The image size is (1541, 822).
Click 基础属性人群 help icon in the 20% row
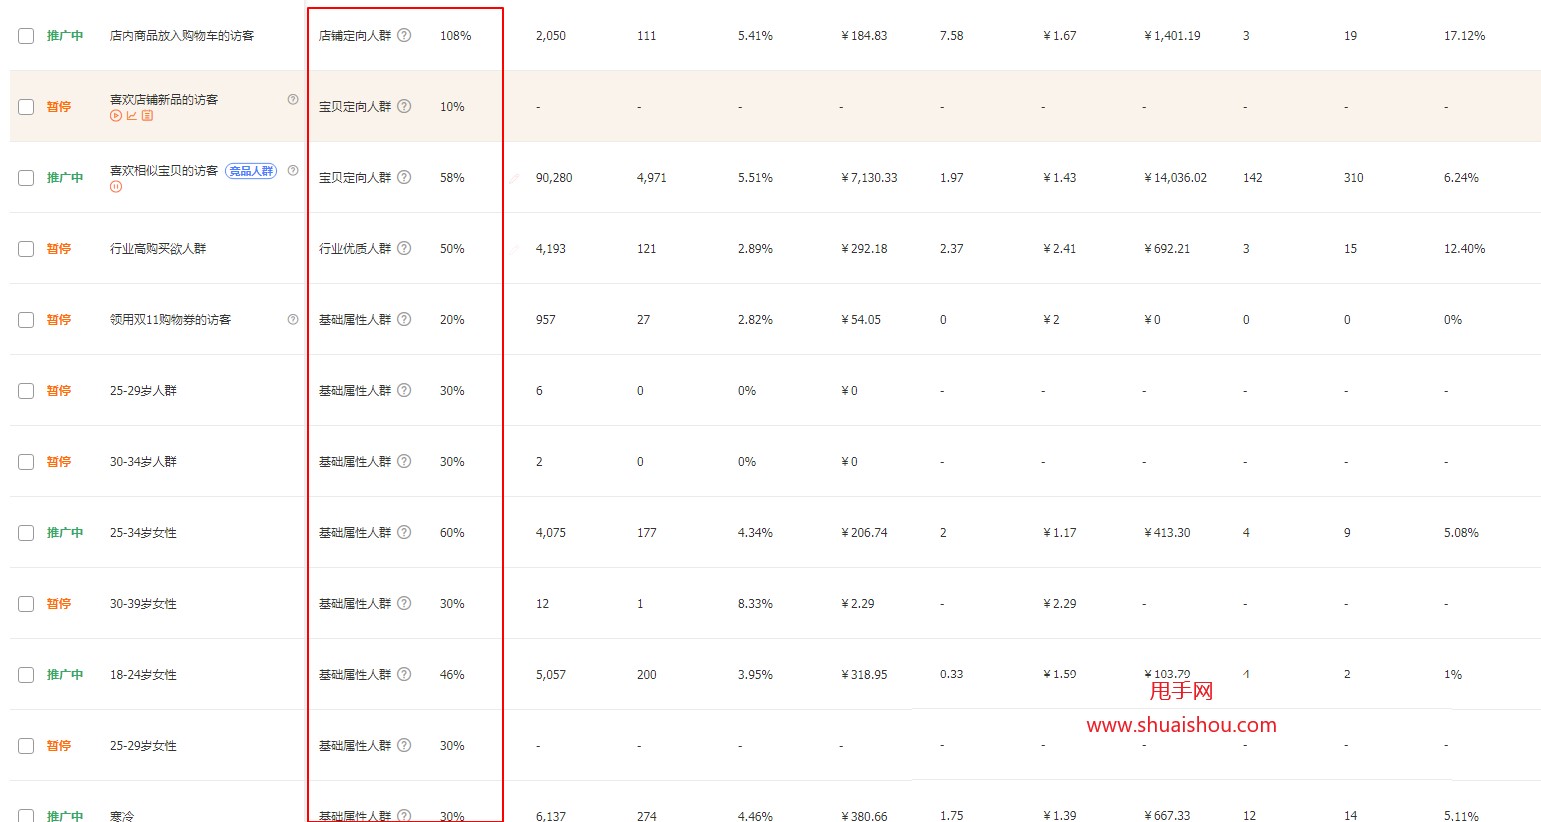pyautogui.click(x=404, y=319)
